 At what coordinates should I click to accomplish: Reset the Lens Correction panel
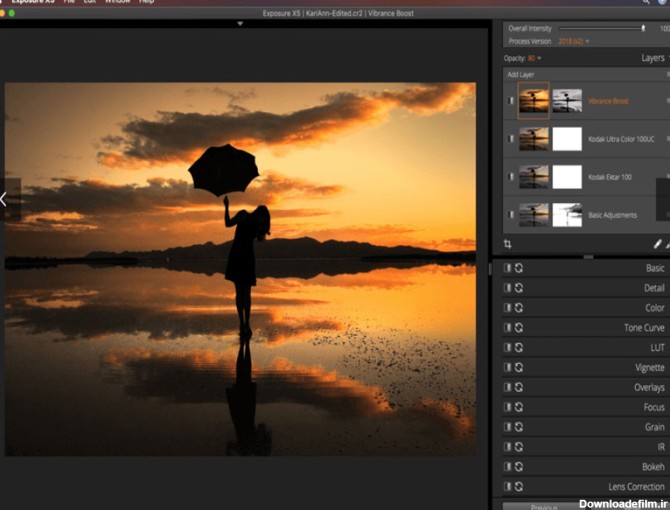tap(519, 487)
